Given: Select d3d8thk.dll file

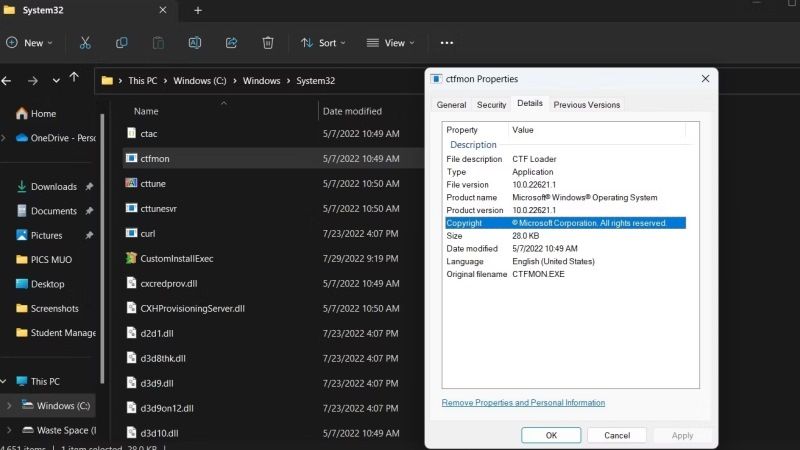Looking at the screenshot, I should tap(163, 359).
